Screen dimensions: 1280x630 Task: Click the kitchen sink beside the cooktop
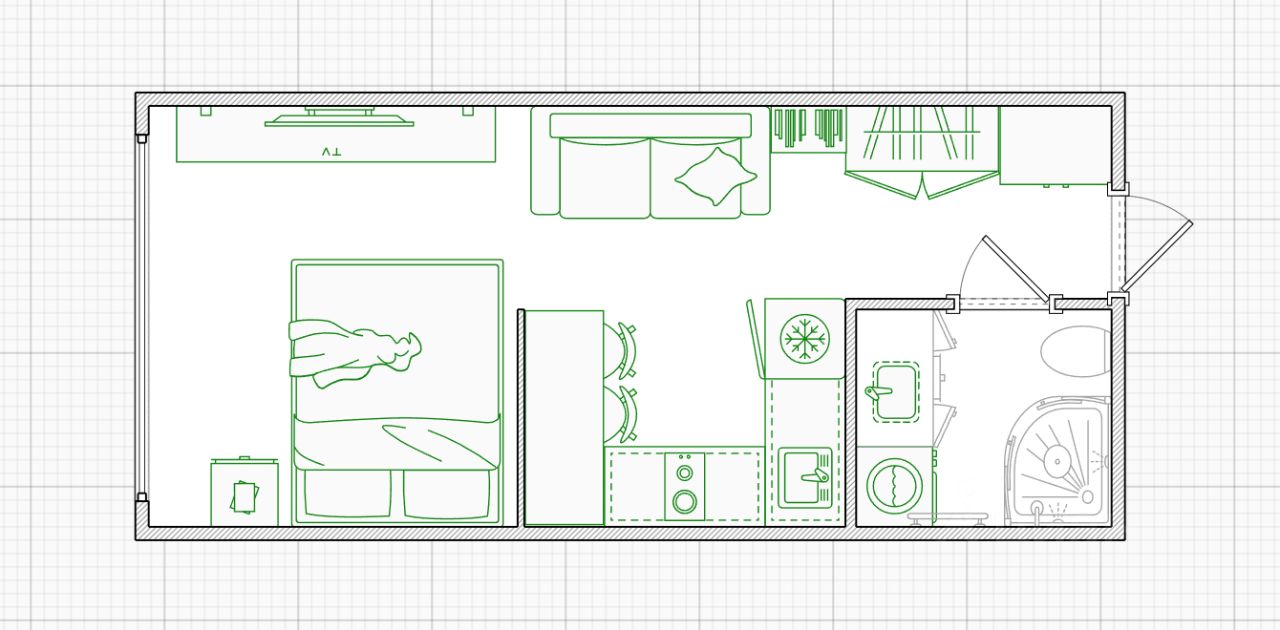(x=805, y=477)
